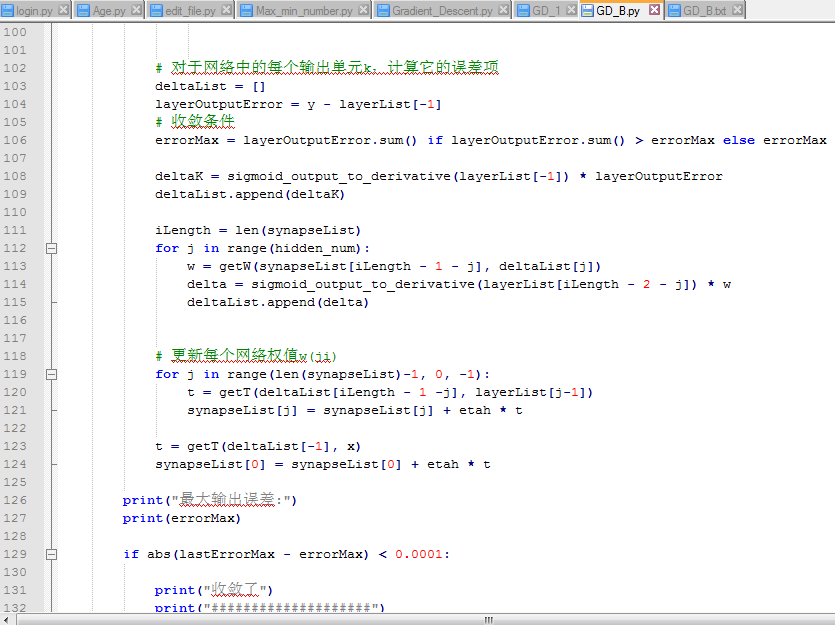The image size is (835, 625).
Task: Click the comment on line 118
Action: point(246,356)
